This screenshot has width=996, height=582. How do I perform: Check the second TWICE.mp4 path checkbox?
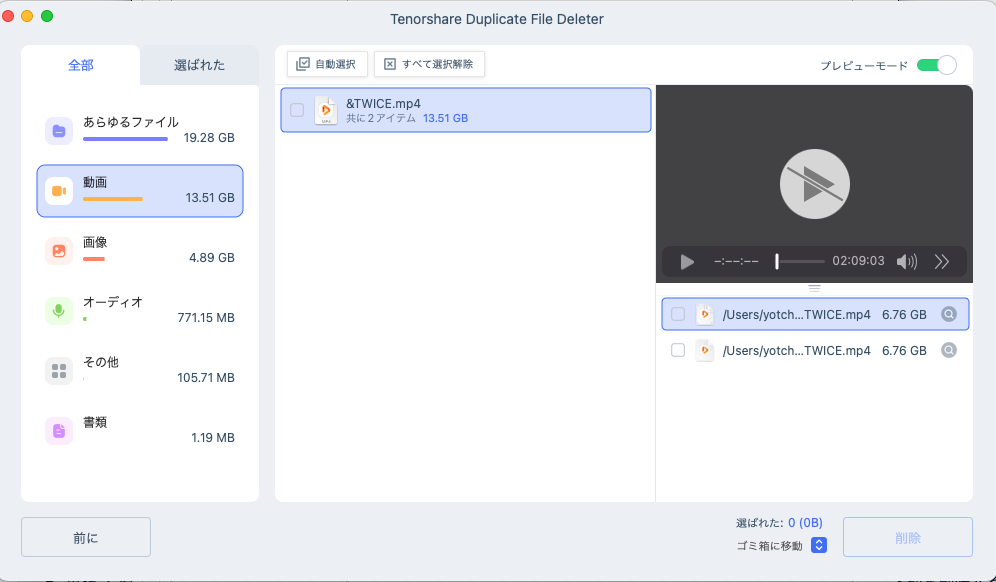tap(678, 350)
